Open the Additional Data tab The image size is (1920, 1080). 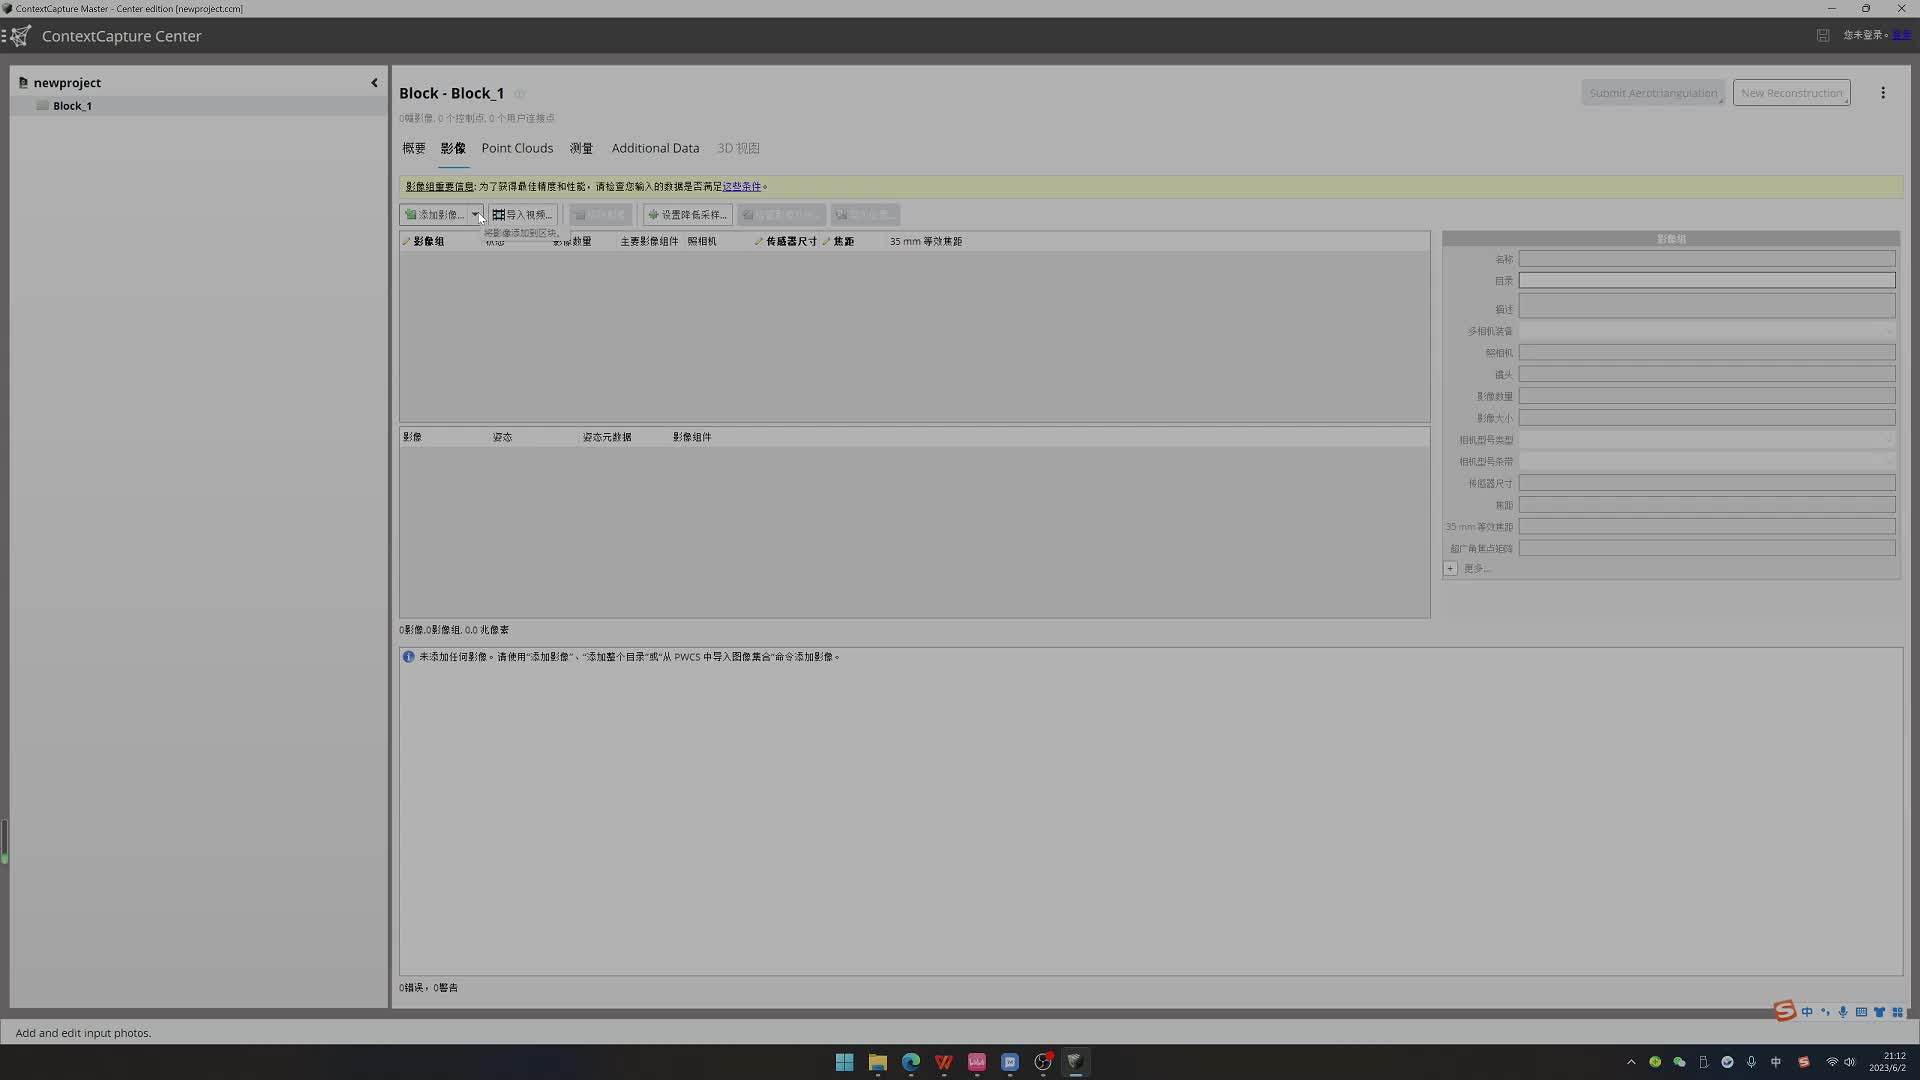click(655, 148)
